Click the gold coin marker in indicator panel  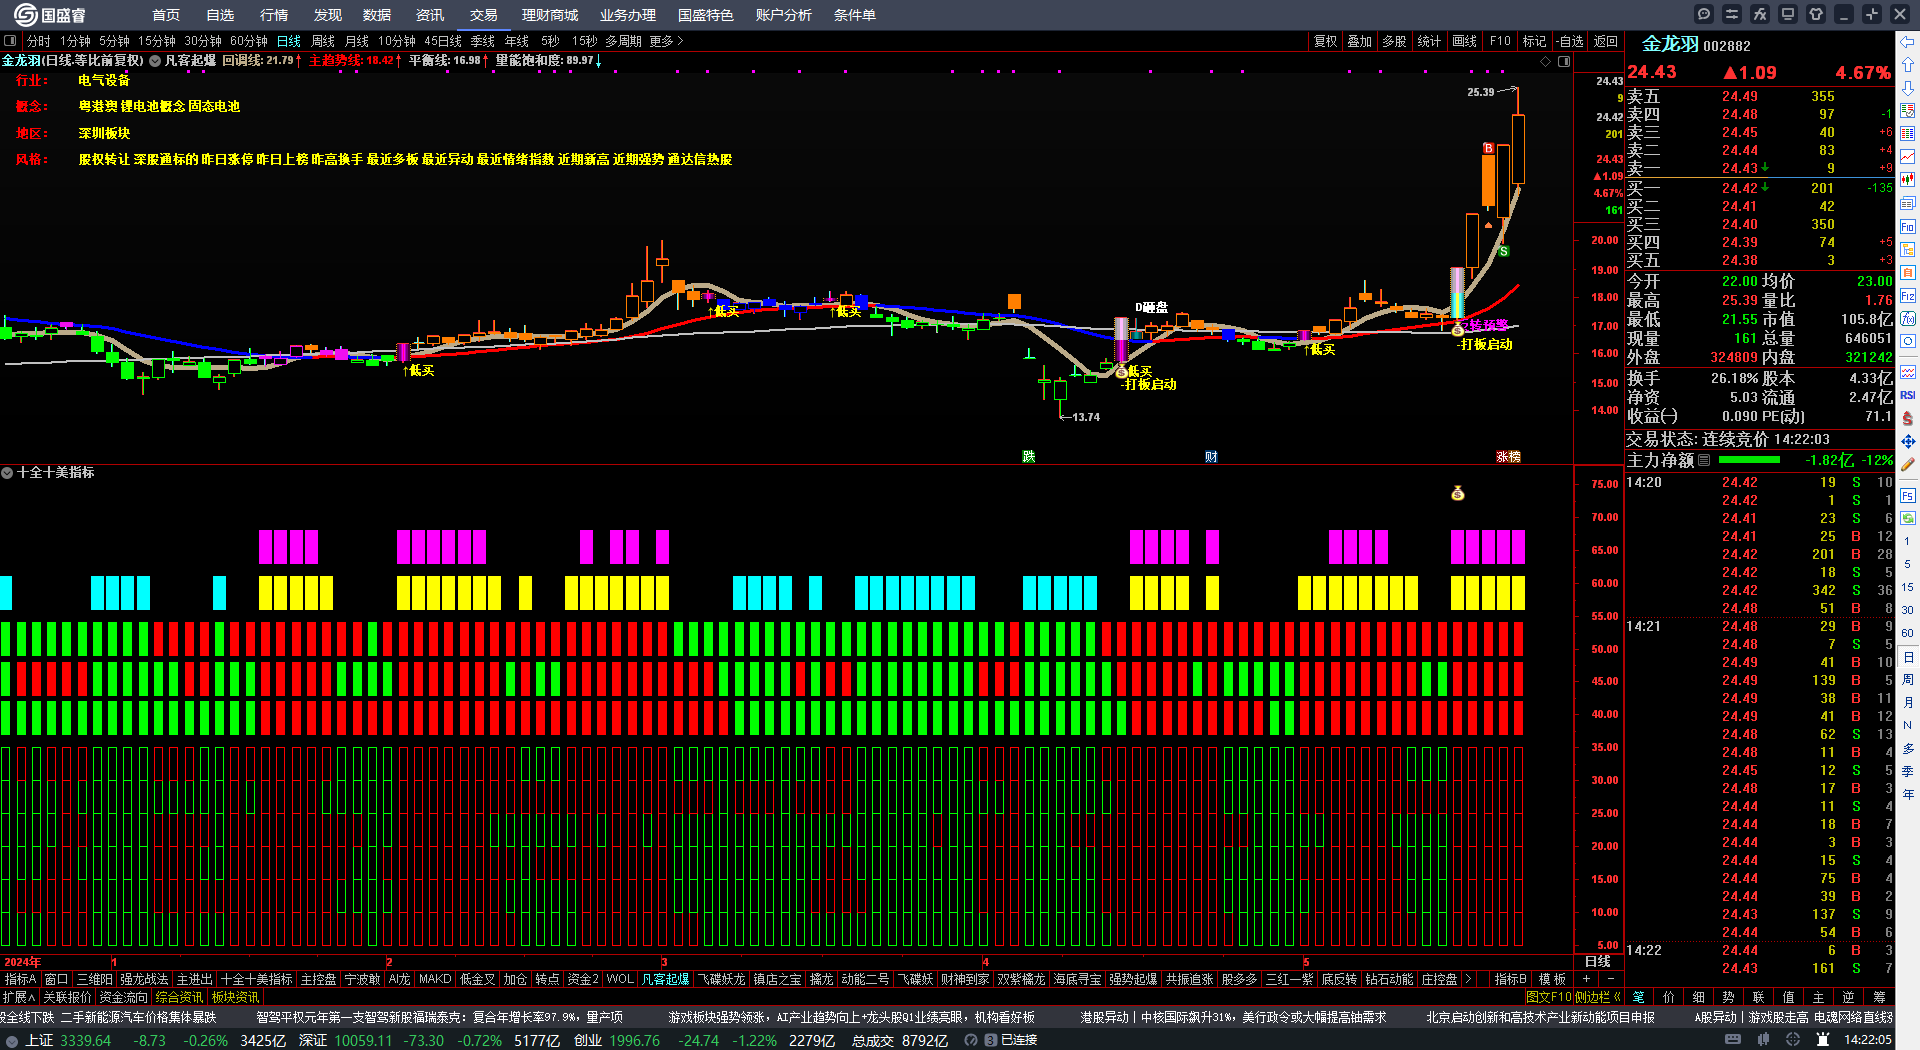(x=1458, y=493)
